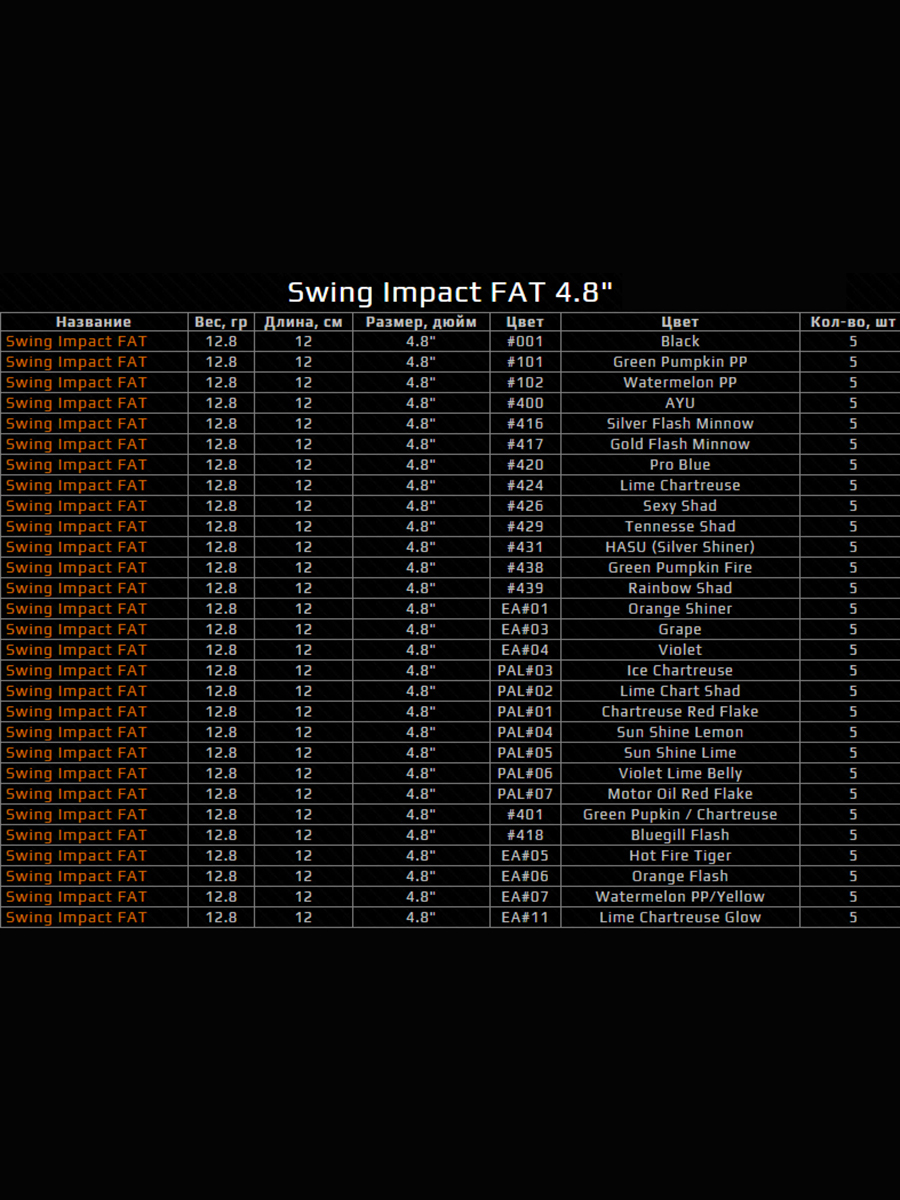Click the Silver Flash Minnow cell
Screen dimensions: 900x1200
pyautogui.click(x=680, y=423)
